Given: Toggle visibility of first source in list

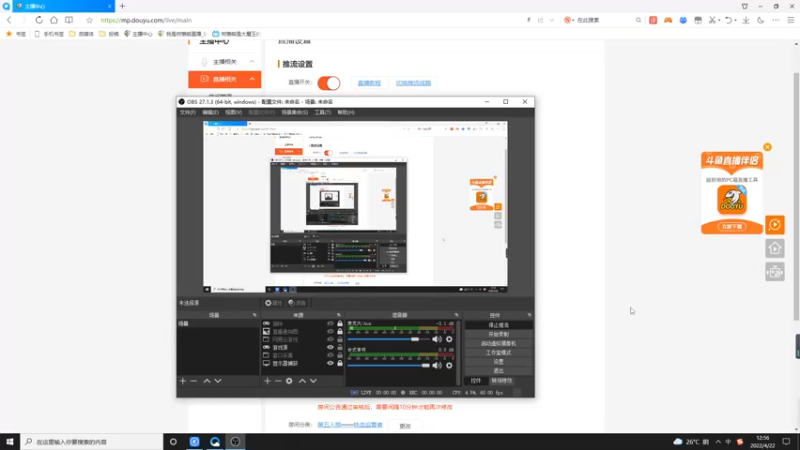Looking at the screenshot, I should coord(330,323).
